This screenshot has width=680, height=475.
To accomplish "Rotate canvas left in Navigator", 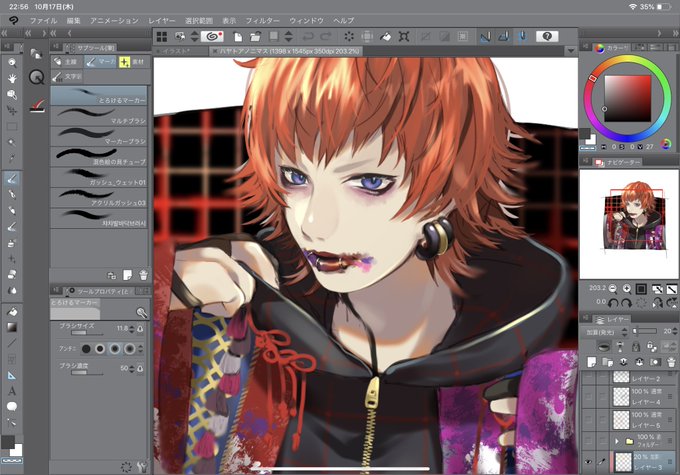I will [613, 302].
